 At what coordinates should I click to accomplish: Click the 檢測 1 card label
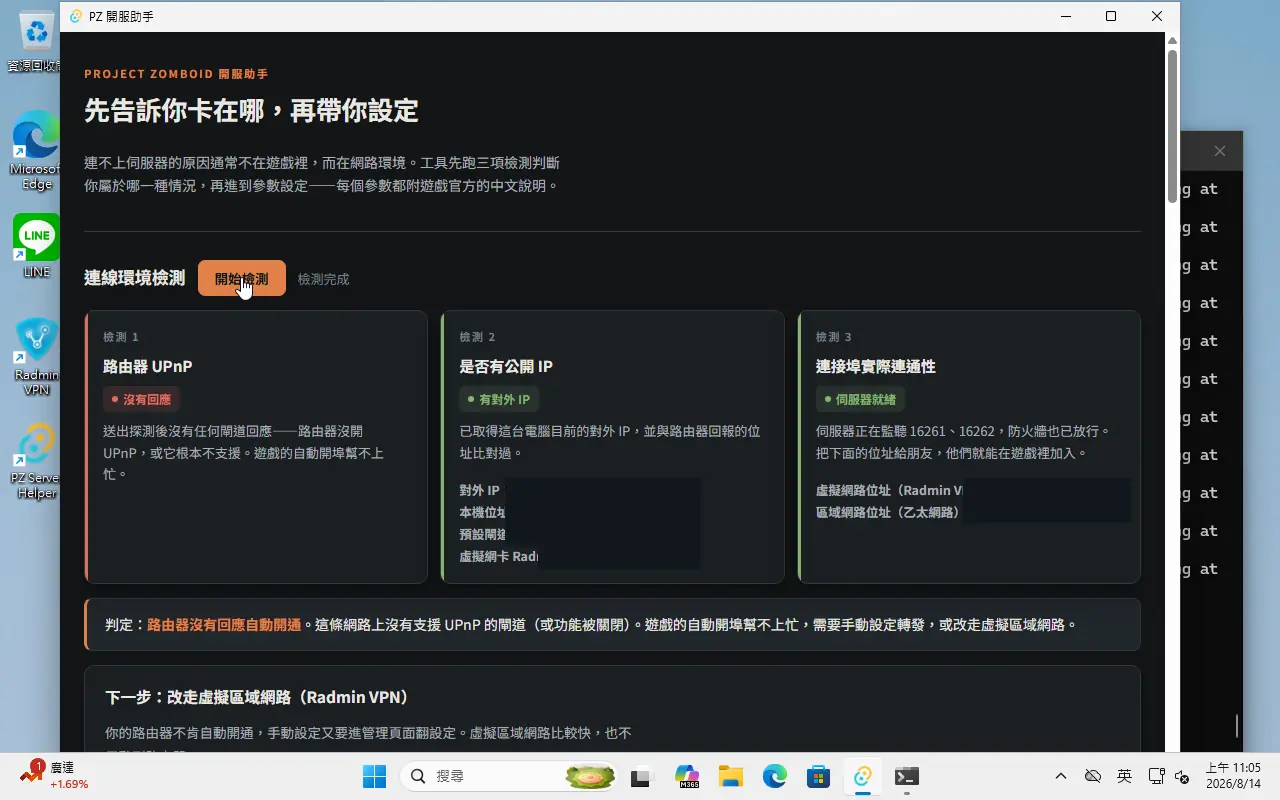pyautogui.click(x=121, y=337)
